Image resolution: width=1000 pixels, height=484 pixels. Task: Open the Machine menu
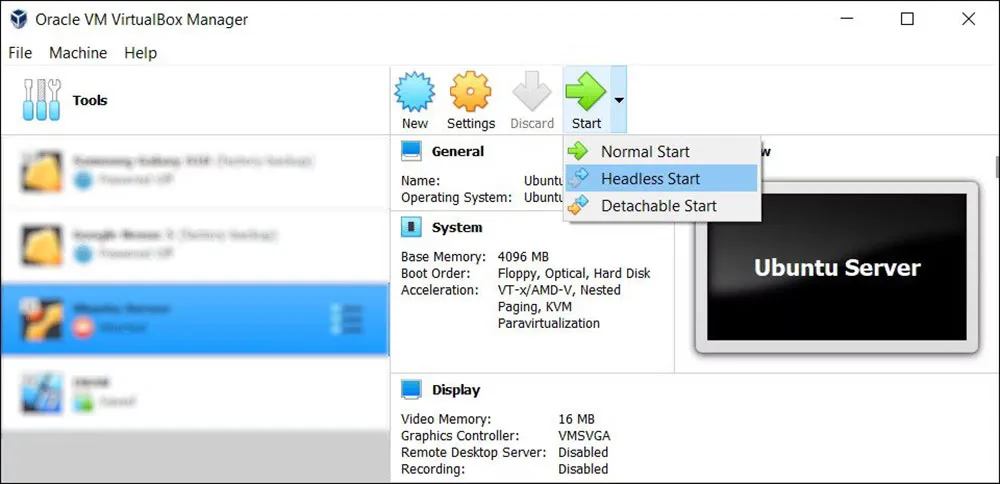tap(78, 53)
